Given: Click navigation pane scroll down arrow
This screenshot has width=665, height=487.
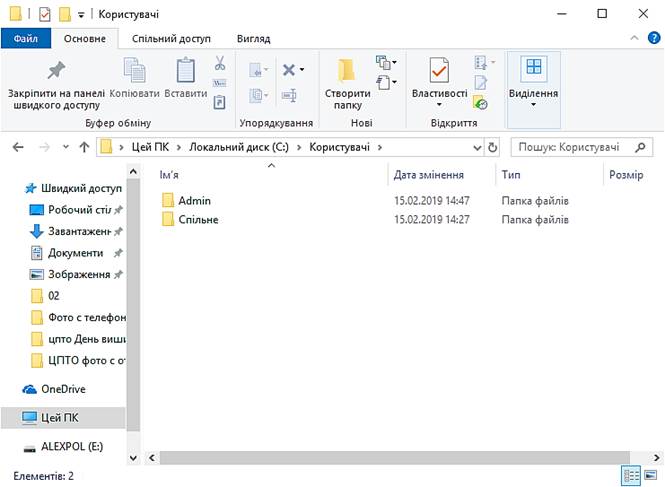Looking at the screenshot, I should coord(133,458).
